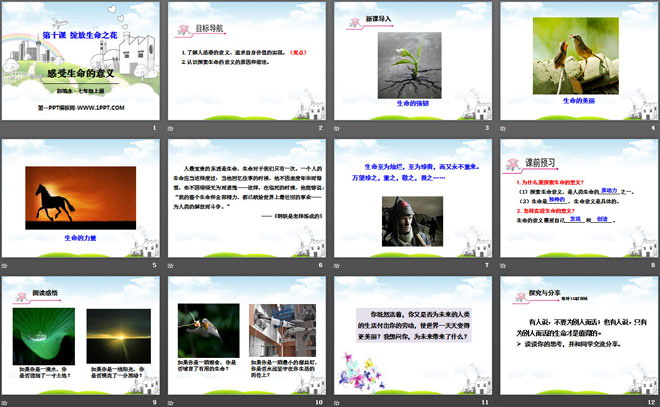Image resolution: width=660 pixels, height=407 pixels.
Task: Select slide 4 thumbnail with two birds
Action: point(579,61)
